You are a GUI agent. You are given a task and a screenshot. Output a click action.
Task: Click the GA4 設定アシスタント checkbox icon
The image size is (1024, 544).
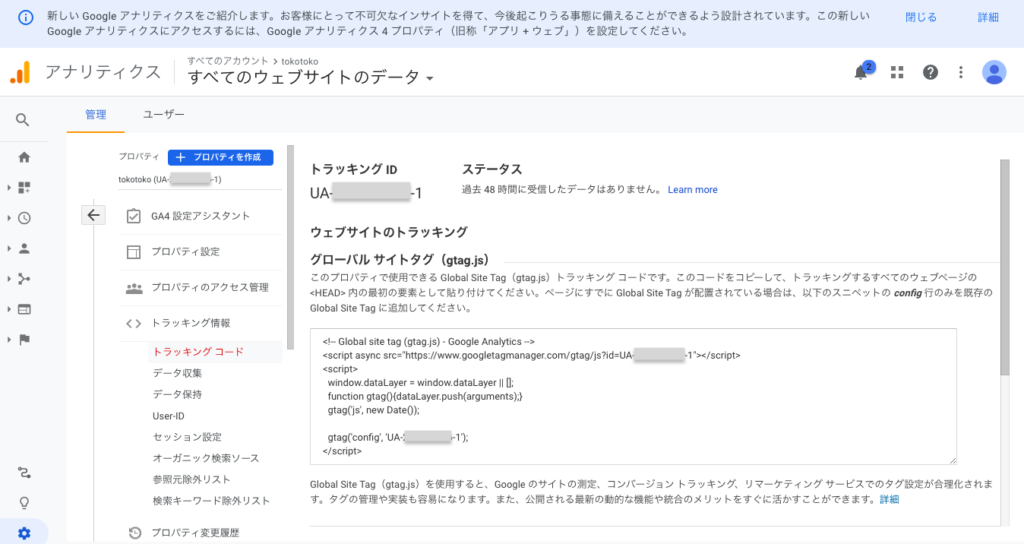pyautogui.click(x=133, y=216)
